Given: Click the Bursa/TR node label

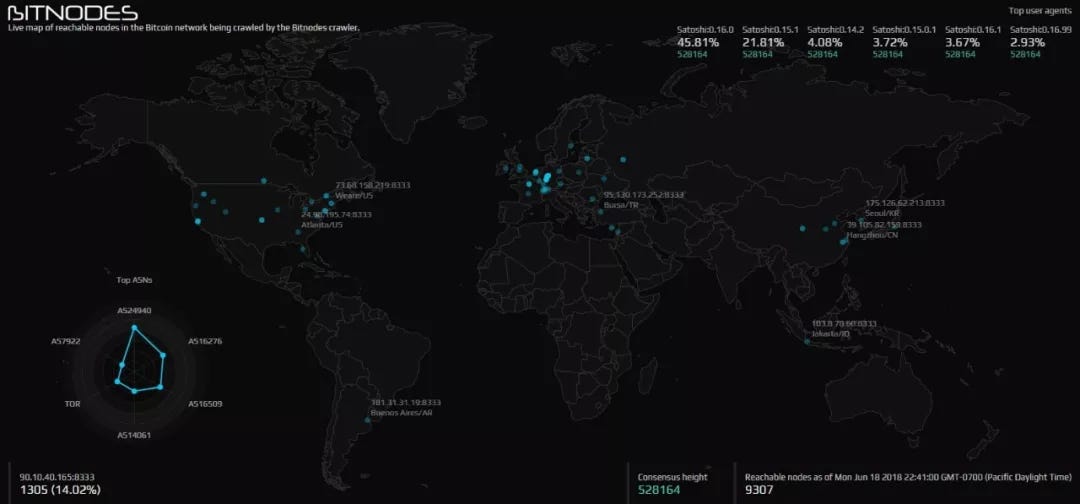Looking at the screenshot, I should (623, 205).
